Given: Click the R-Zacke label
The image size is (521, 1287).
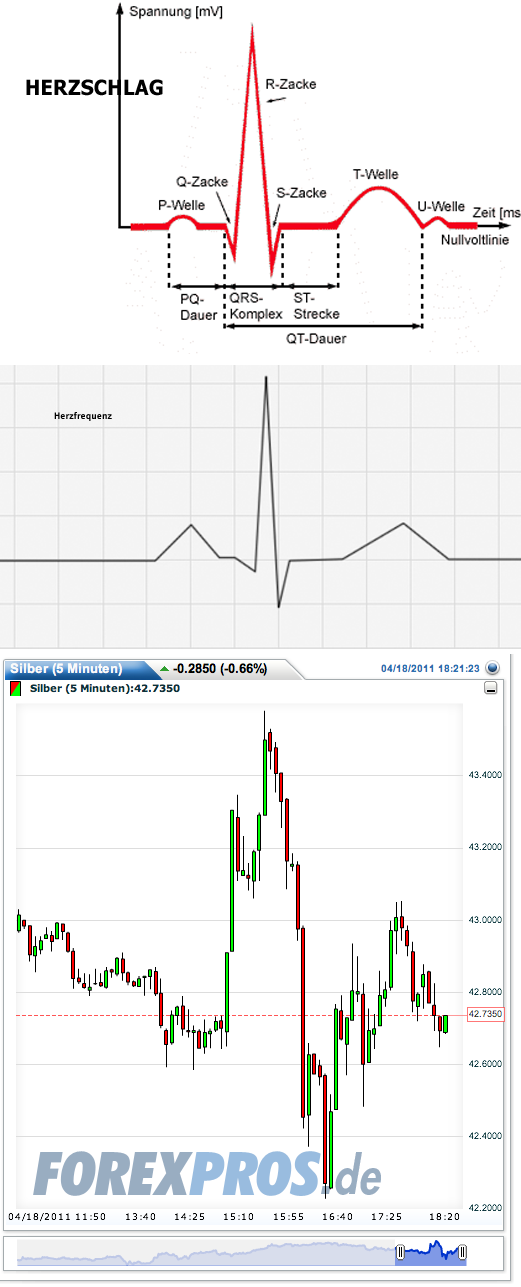Looking at the screenshot, I should click(x=291, y=85).
